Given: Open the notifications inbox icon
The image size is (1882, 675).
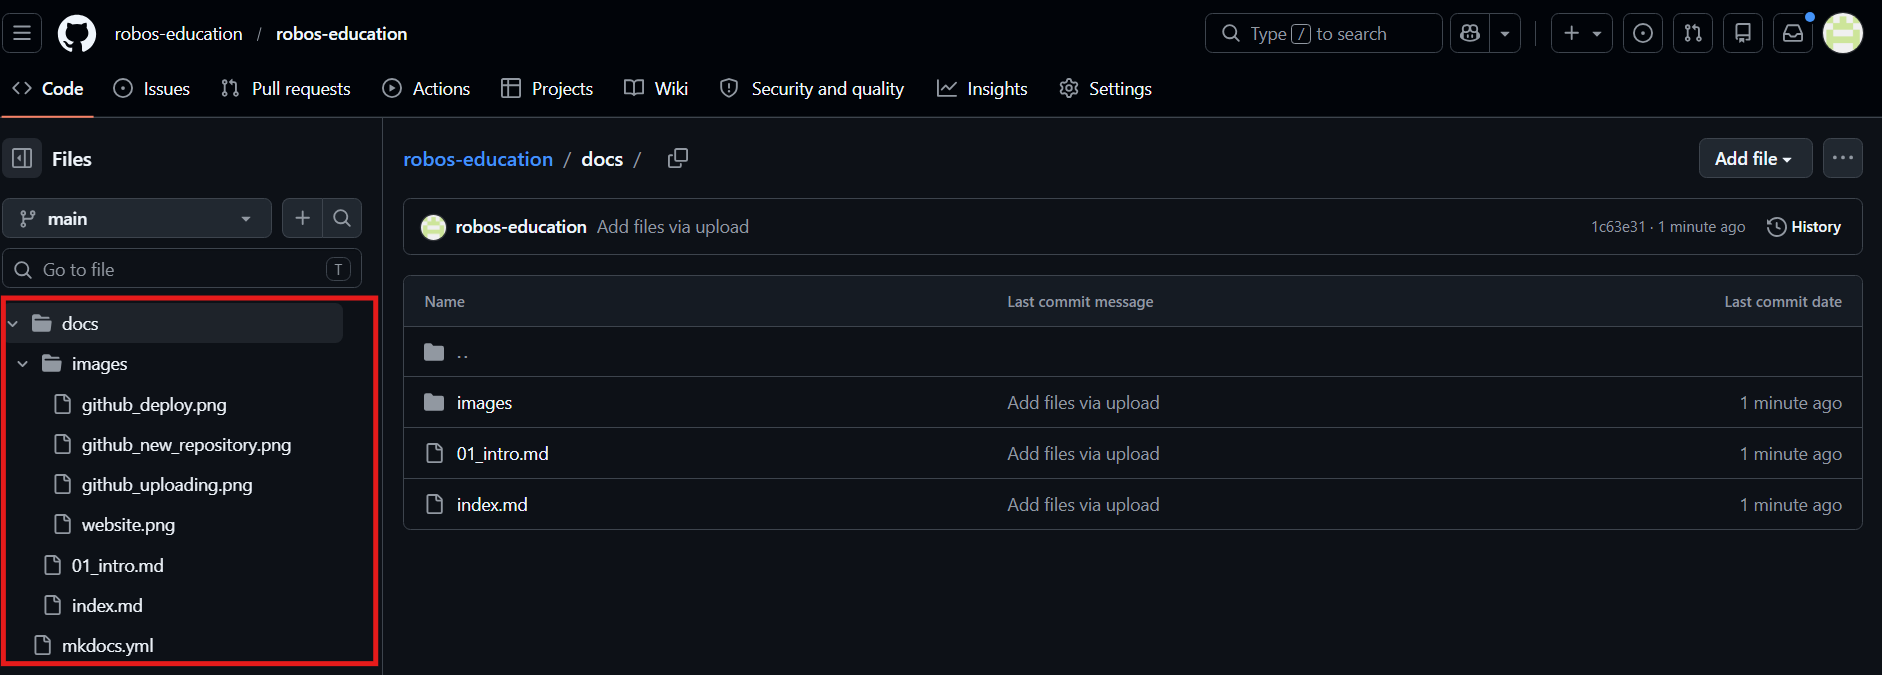Looking at the screenshot, I should click(x=1792, y=33).
